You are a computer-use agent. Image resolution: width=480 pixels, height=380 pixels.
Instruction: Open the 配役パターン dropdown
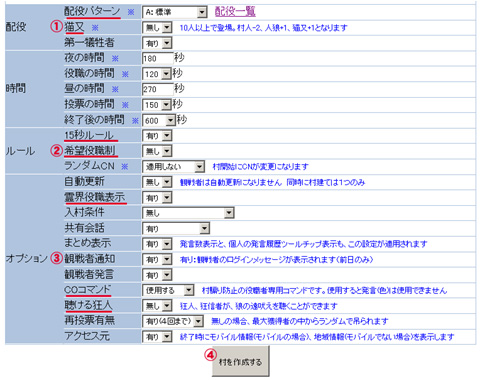[175, 12]
